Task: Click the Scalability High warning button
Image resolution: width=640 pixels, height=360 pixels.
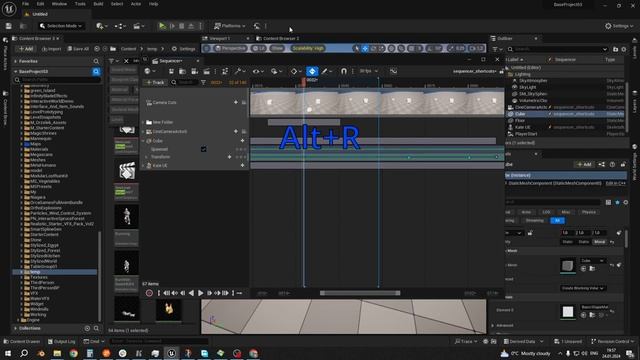Action: coord(308,49)
